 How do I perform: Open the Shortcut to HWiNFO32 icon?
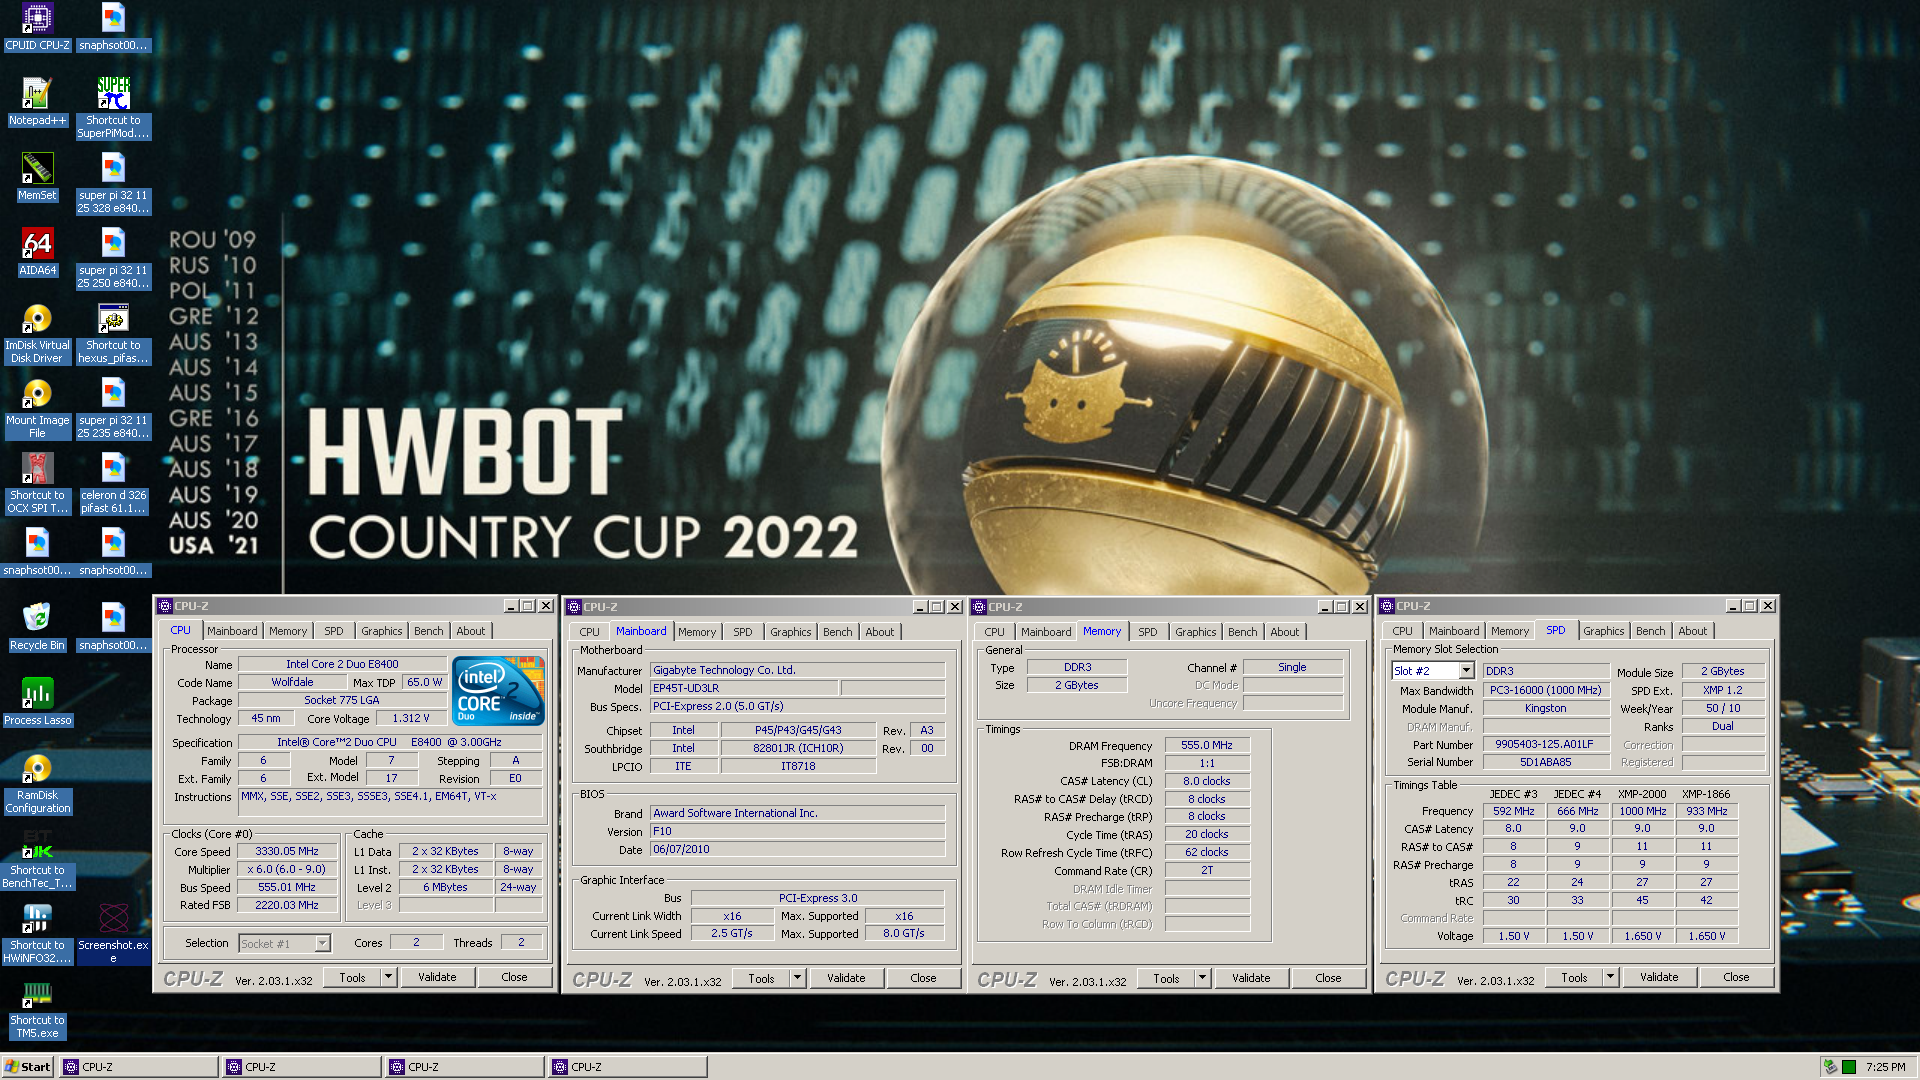(37, 933)
